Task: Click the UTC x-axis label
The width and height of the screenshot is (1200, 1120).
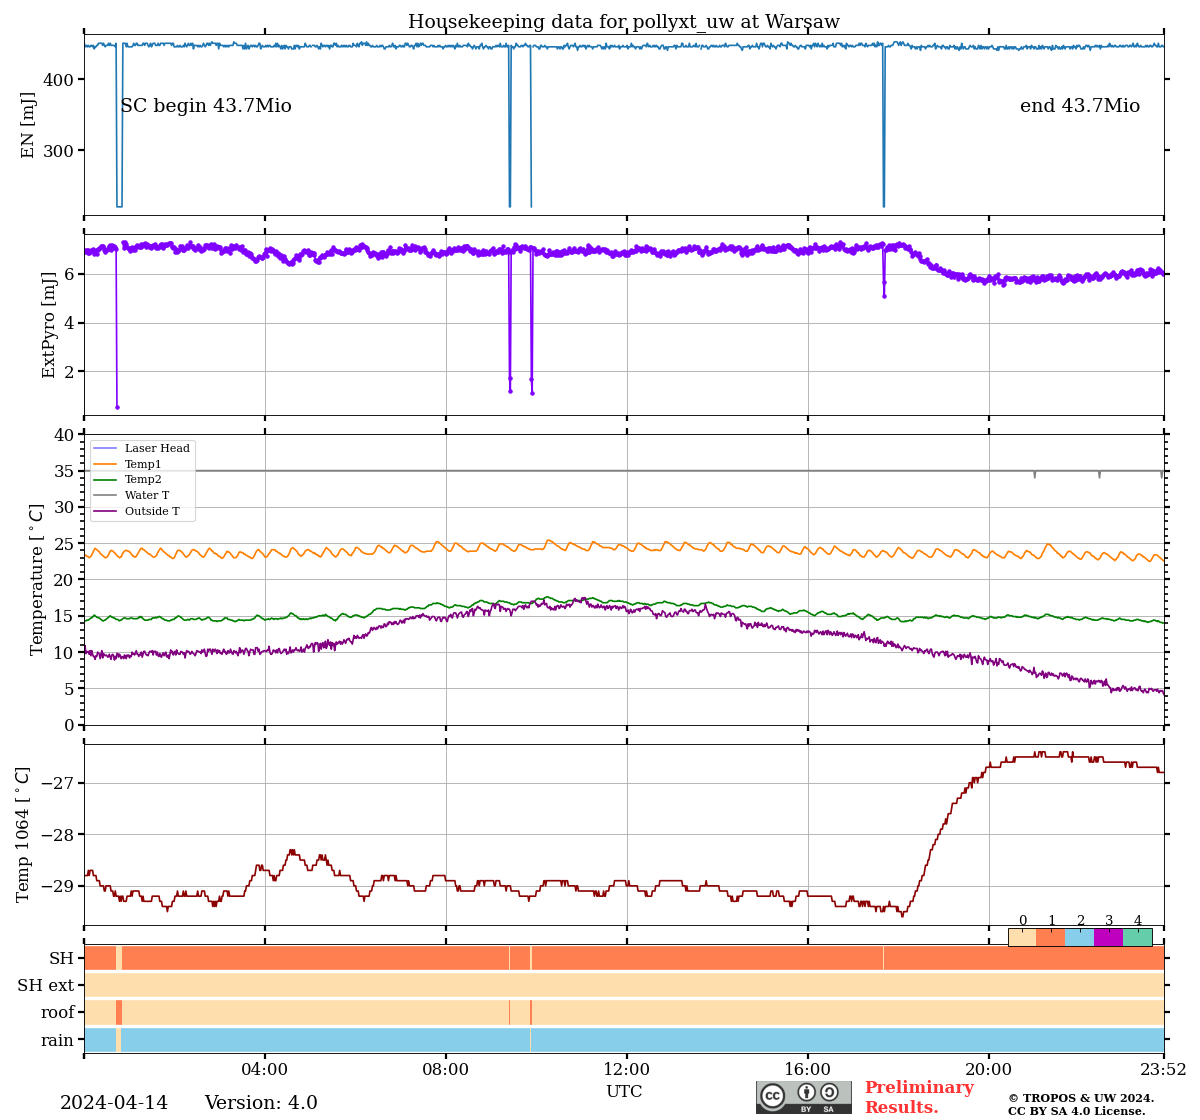Action: click(x=624, y=1092)
